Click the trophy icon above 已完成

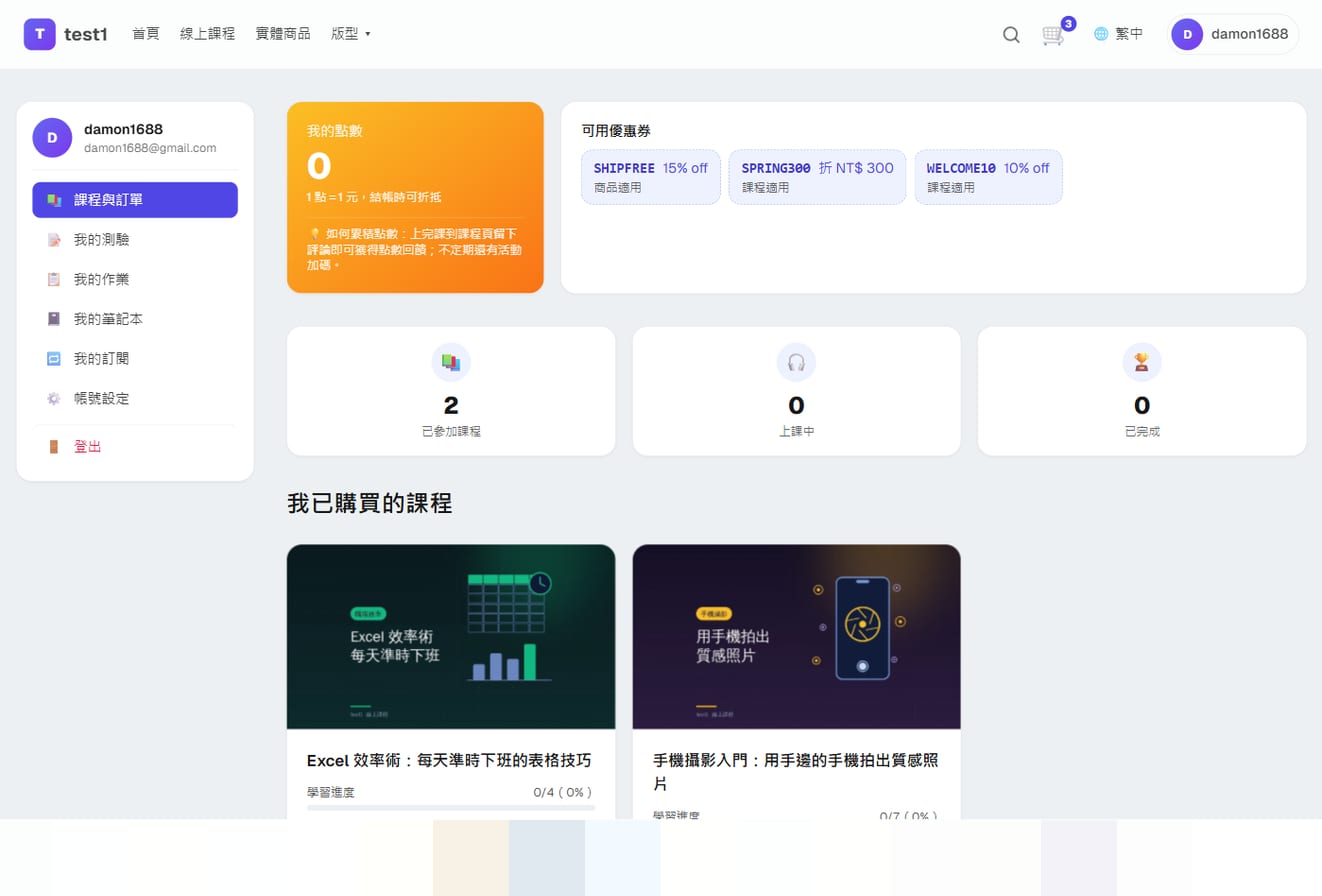coord(1142,362)
